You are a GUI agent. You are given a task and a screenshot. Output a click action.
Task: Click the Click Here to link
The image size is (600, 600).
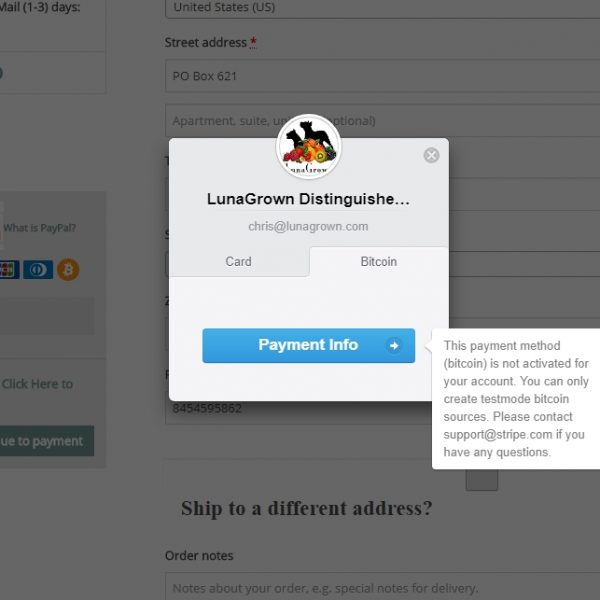[x=37, y=384]
